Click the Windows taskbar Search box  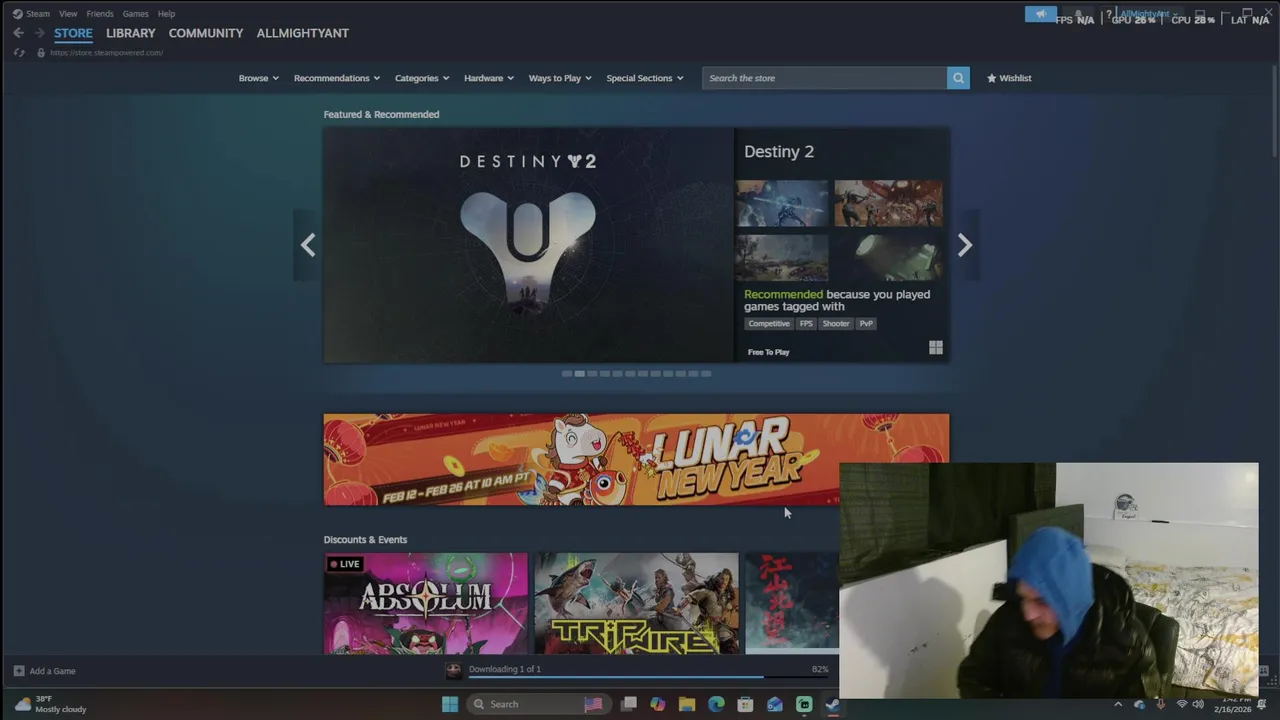pyautogui.click(x=538, y=704)
